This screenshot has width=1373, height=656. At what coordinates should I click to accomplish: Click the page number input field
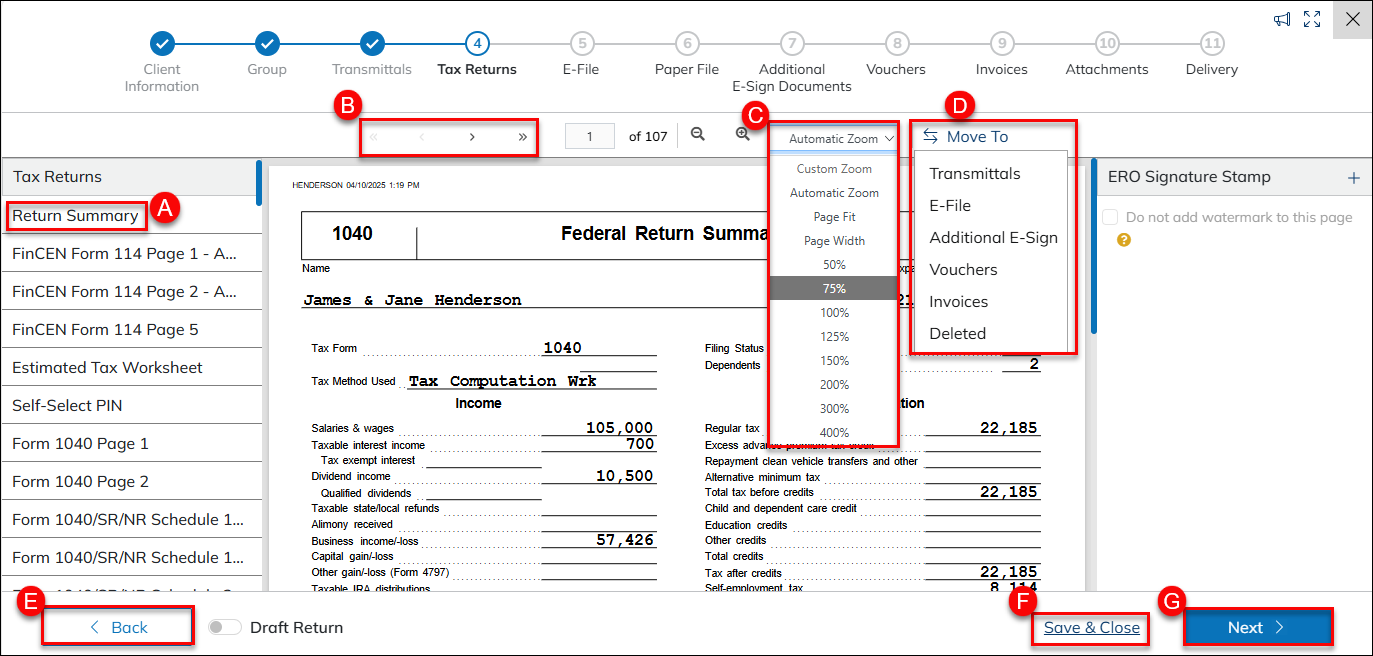tap(589, 136)
